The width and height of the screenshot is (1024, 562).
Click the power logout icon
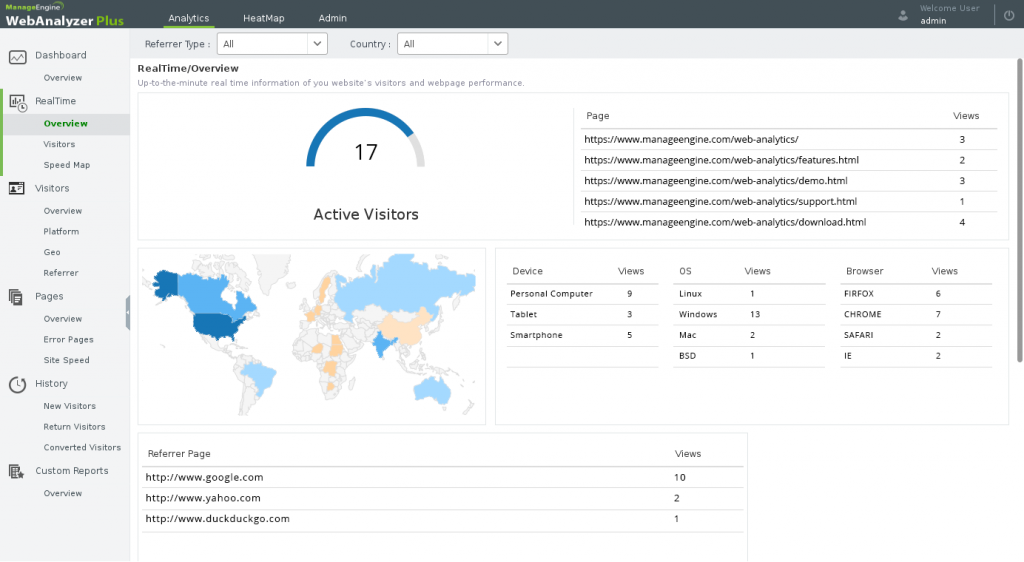(1009, 16)
